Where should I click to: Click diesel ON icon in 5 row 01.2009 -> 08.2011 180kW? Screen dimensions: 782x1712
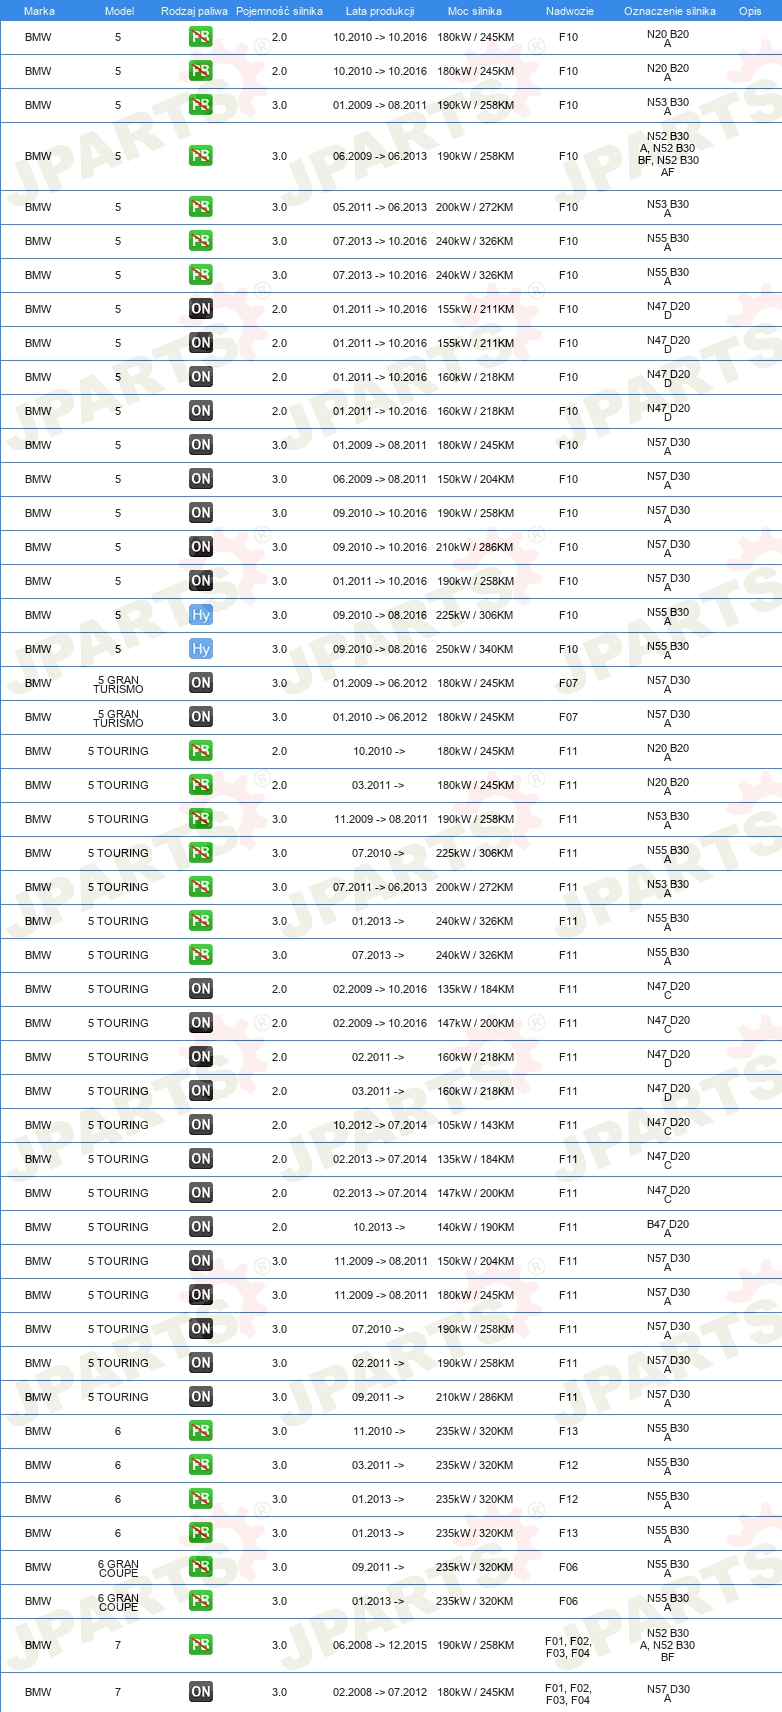coord(201,445)
